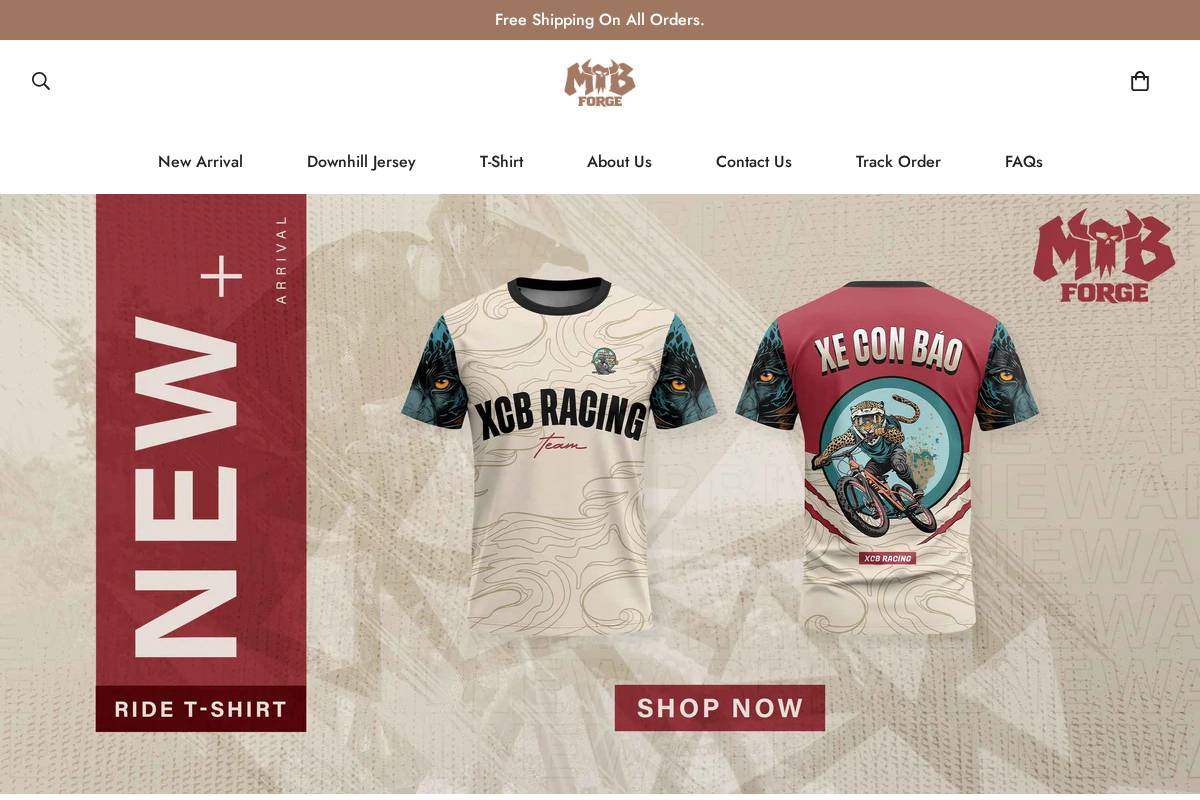Click the MTB Forge header logo
This screenshot has height=800, width=1200.
600,83
